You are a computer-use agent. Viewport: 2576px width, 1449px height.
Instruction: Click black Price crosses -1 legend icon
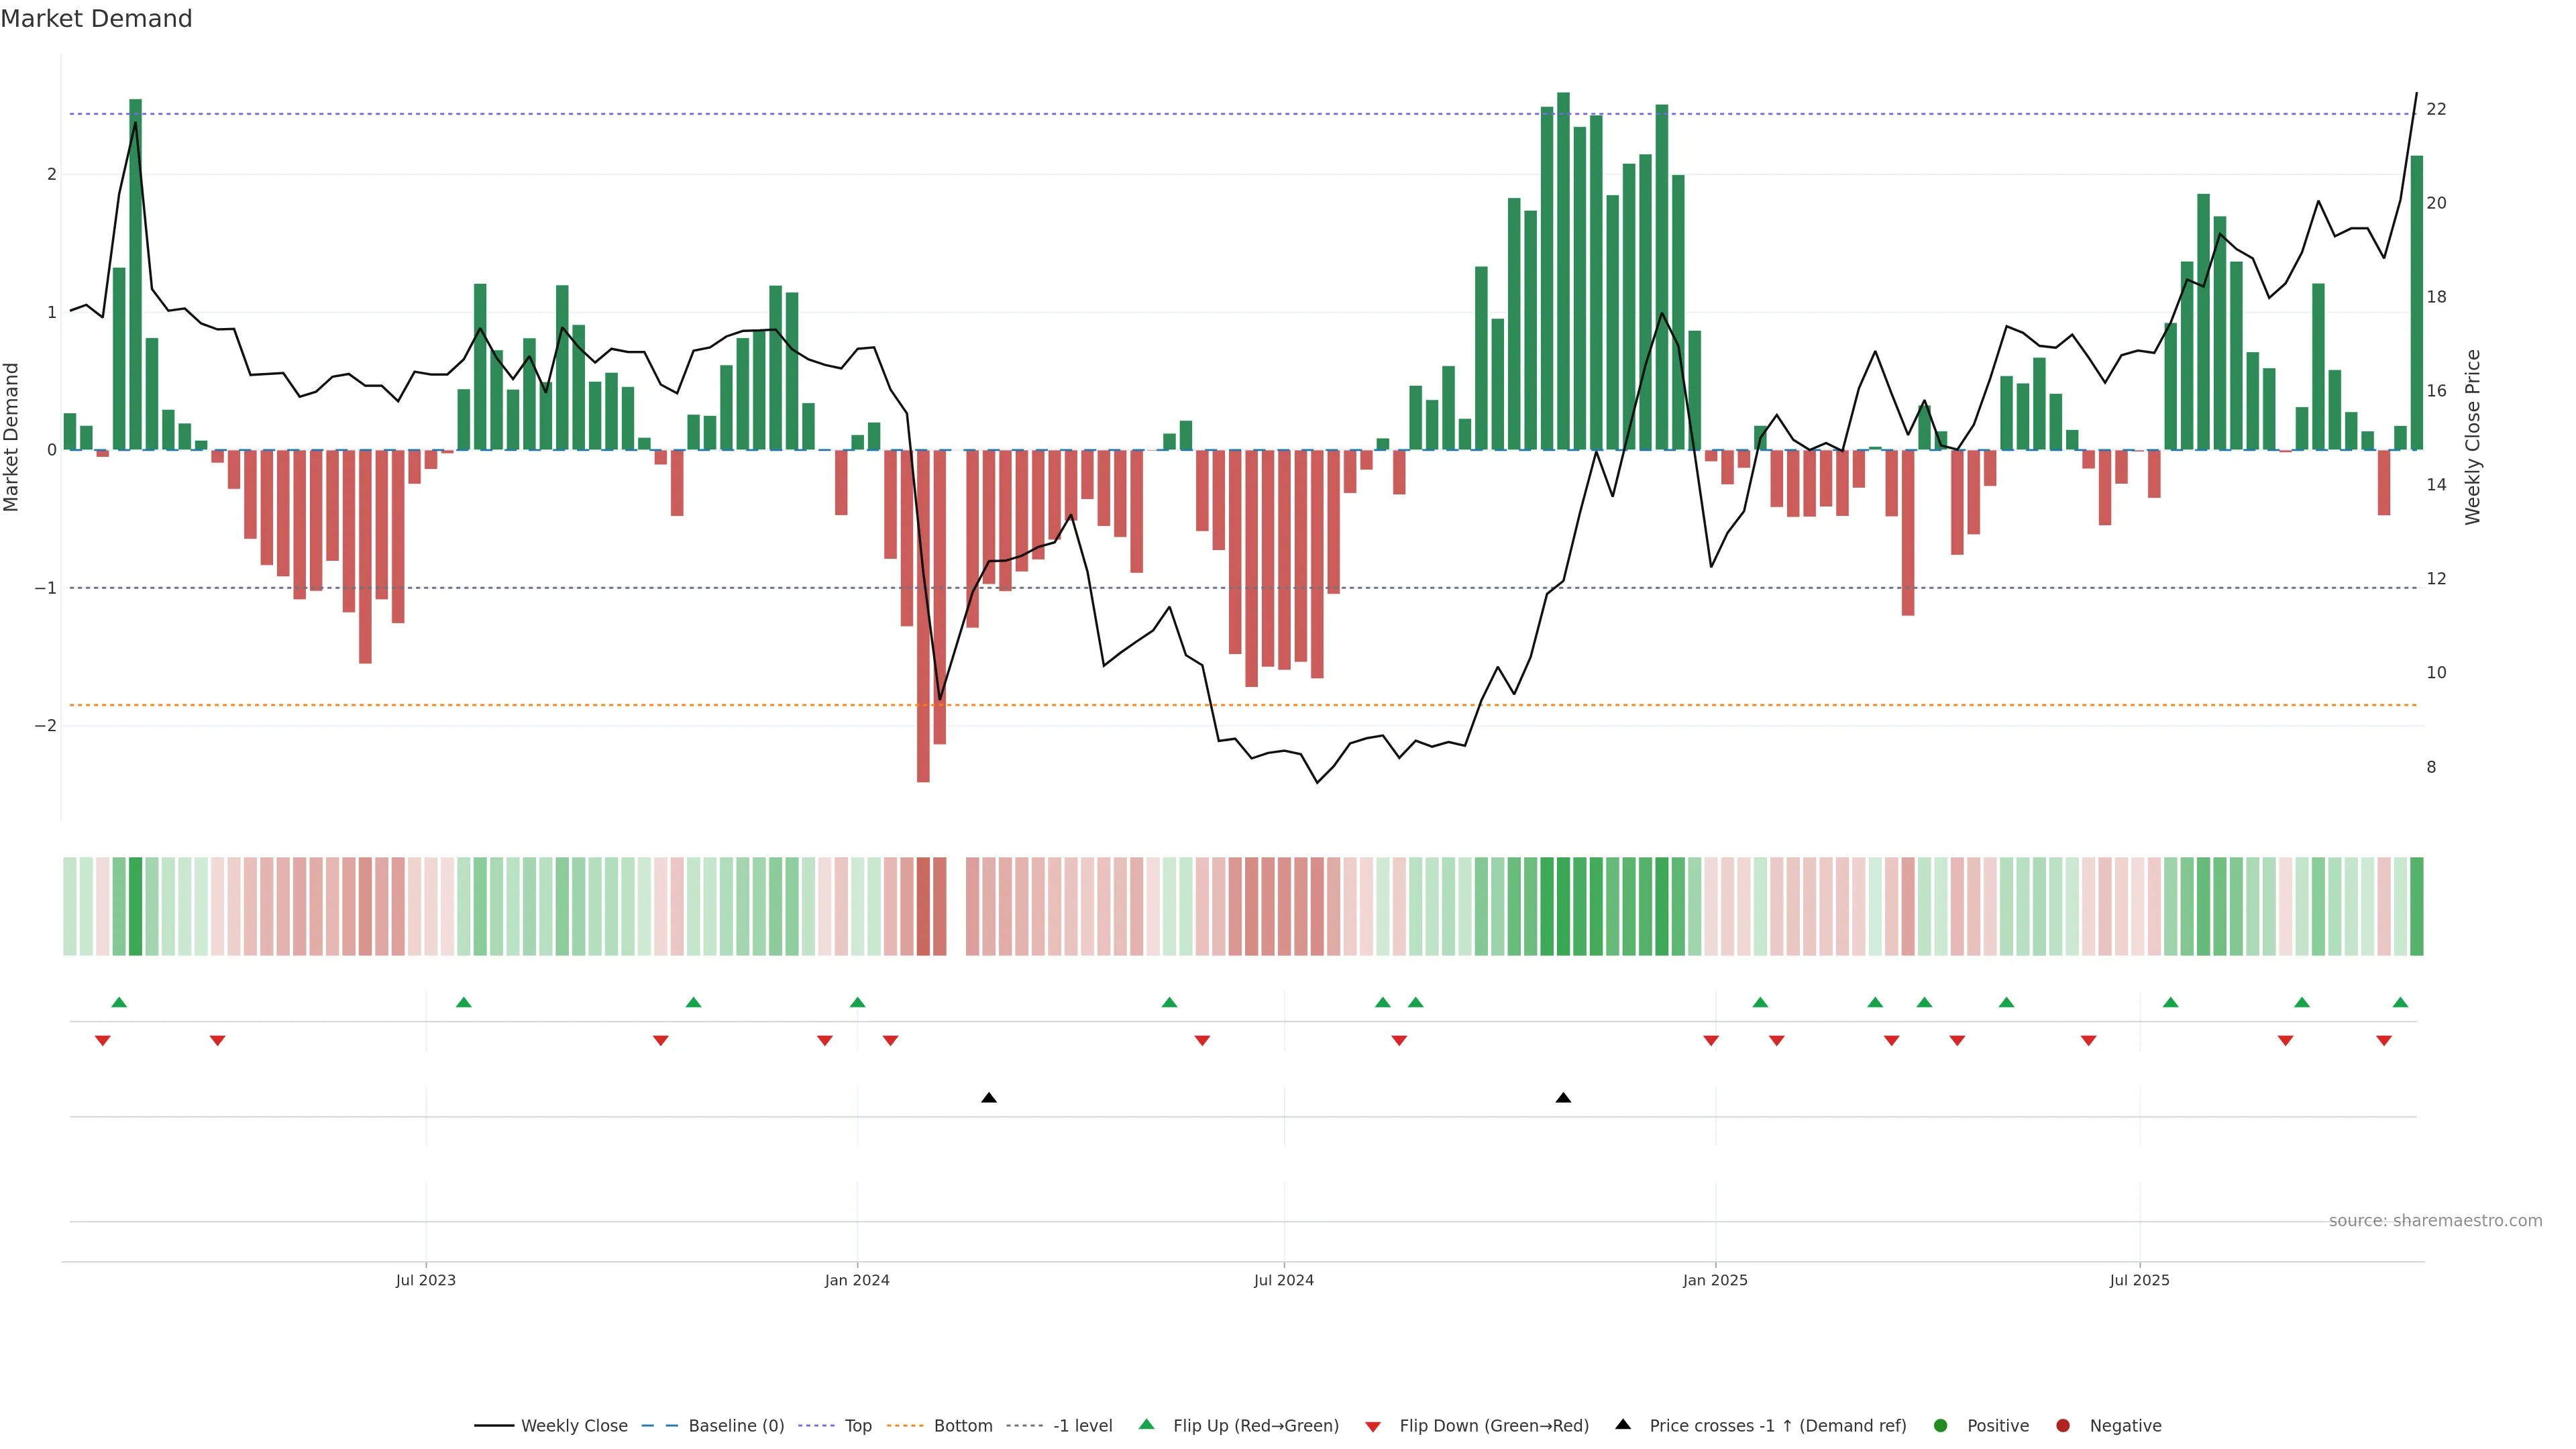coord(1623,1425)
